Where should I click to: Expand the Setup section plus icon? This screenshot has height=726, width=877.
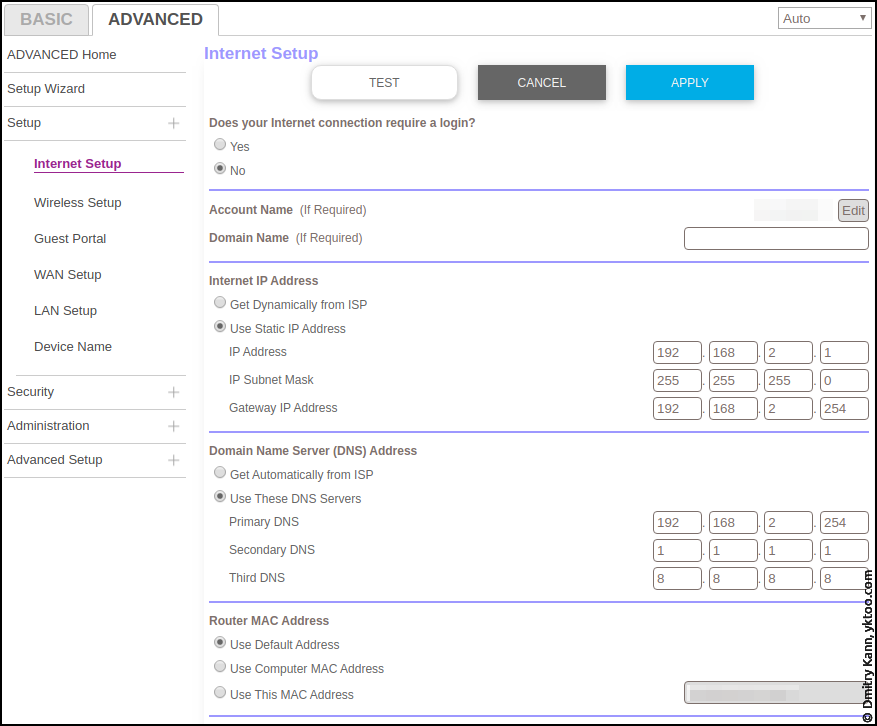click(x=174, y=123)
